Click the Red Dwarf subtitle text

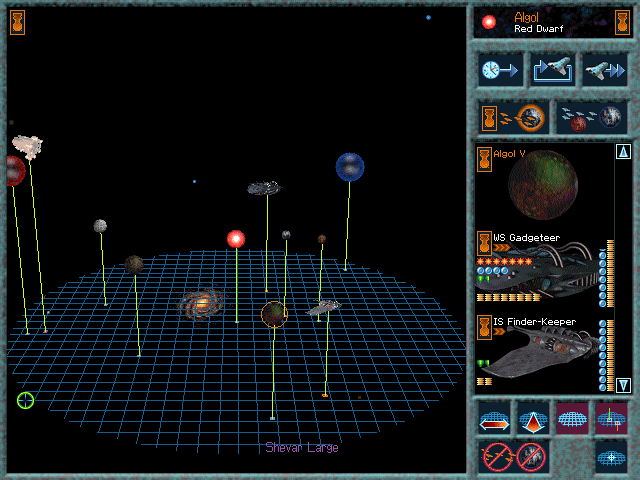(539, 29)
